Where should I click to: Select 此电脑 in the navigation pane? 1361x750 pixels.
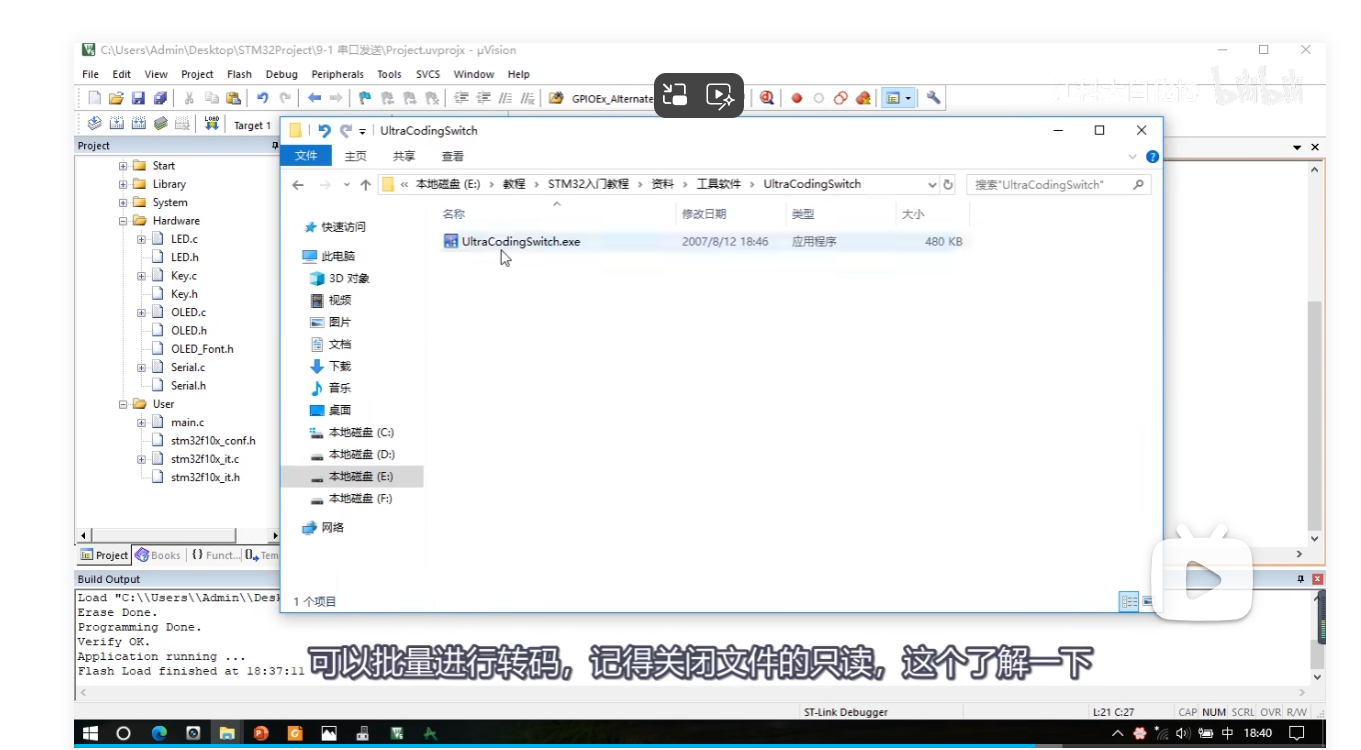pyautogui.click(x=329, y=256)
